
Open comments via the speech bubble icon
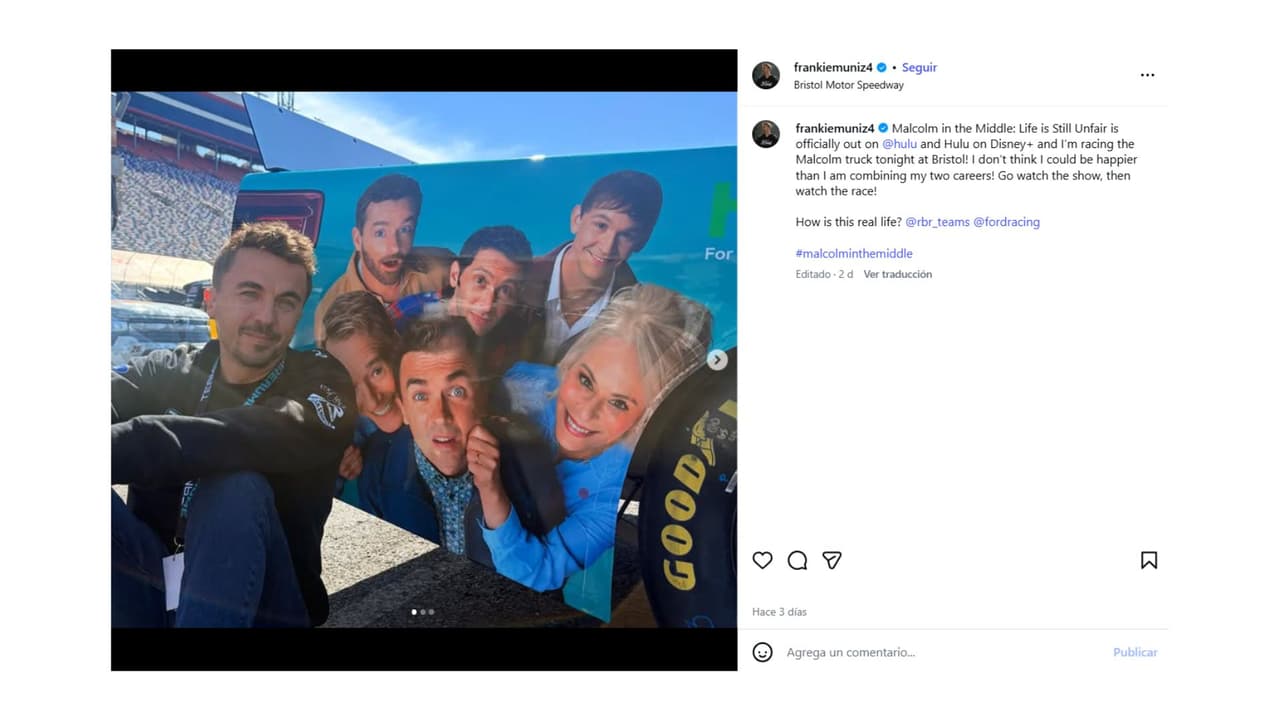tap(797, 560)
